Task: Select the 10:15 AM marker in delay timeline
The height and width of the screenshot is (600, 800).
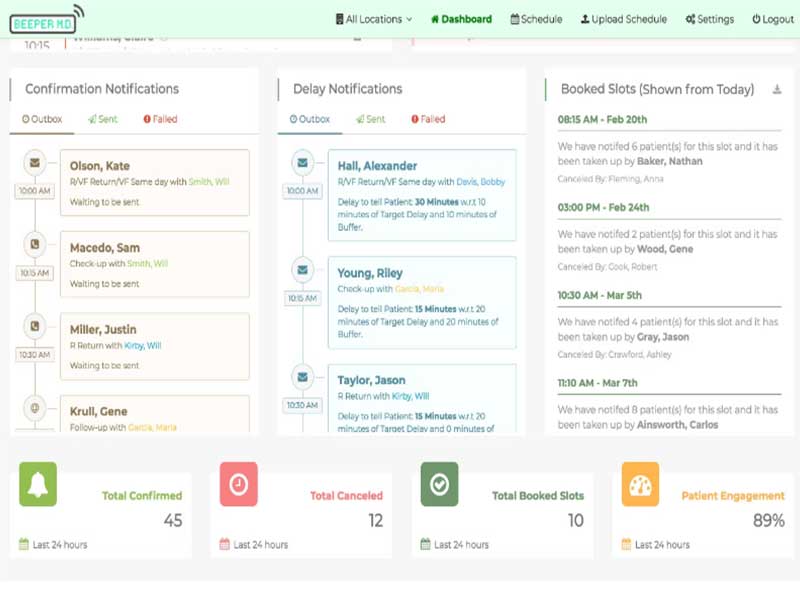Action: click(x=303, y=298)
